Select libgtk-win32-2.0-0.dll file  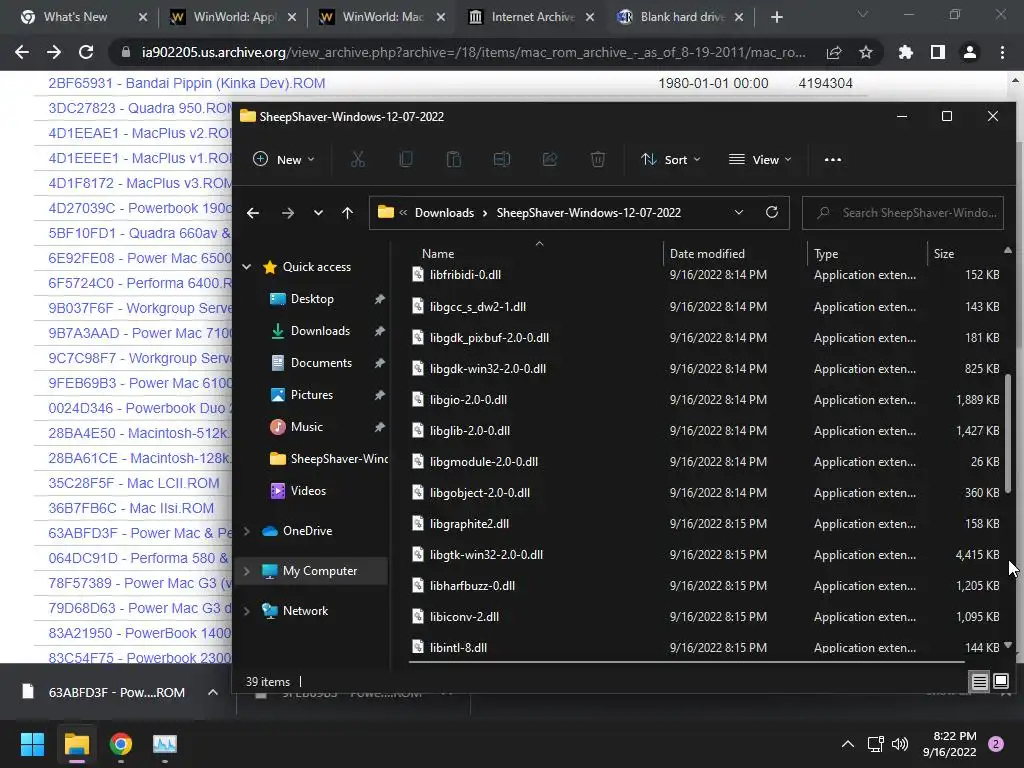click(486, 554)
